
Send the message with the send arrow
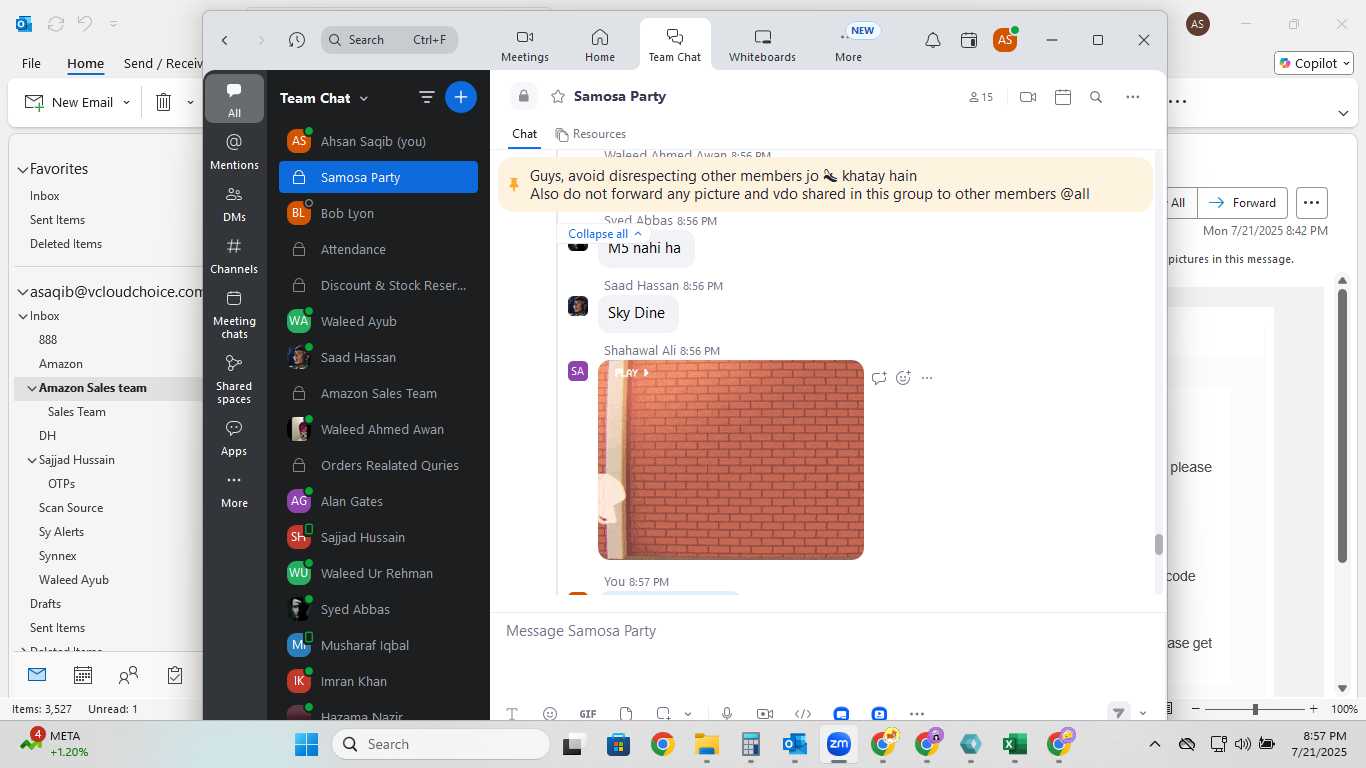point(1118,713)
